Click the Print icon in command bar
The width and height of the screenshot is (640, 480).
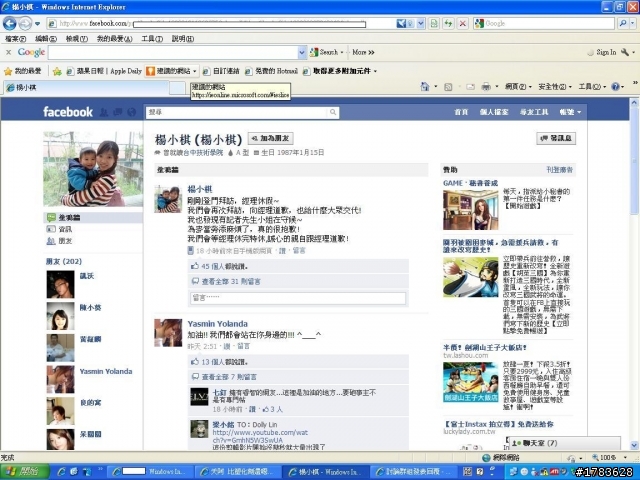(x=486, y=87)
